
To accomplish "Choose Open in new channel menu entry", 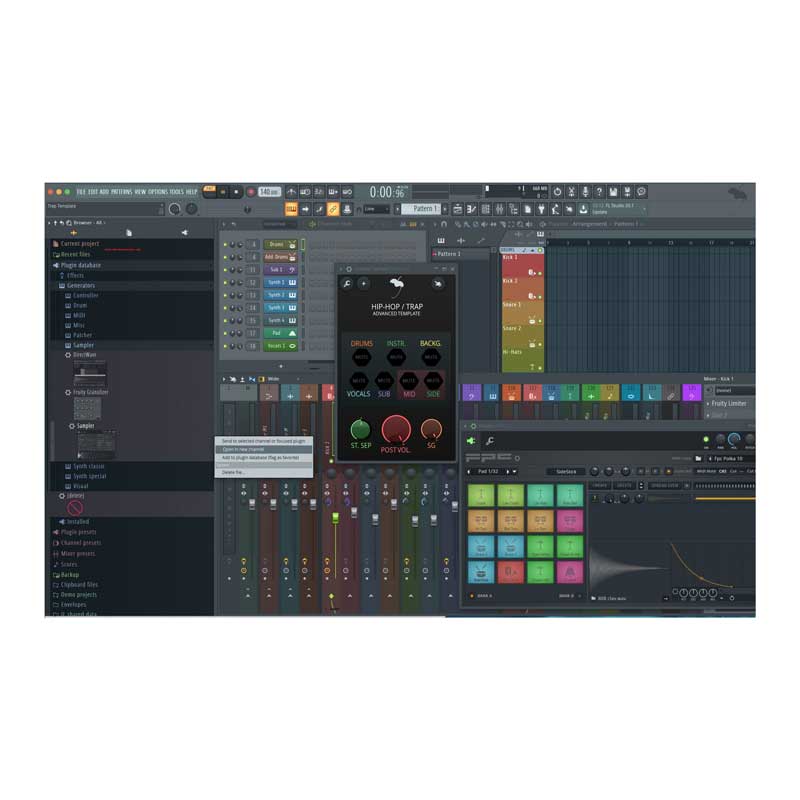I will (264, 449).
